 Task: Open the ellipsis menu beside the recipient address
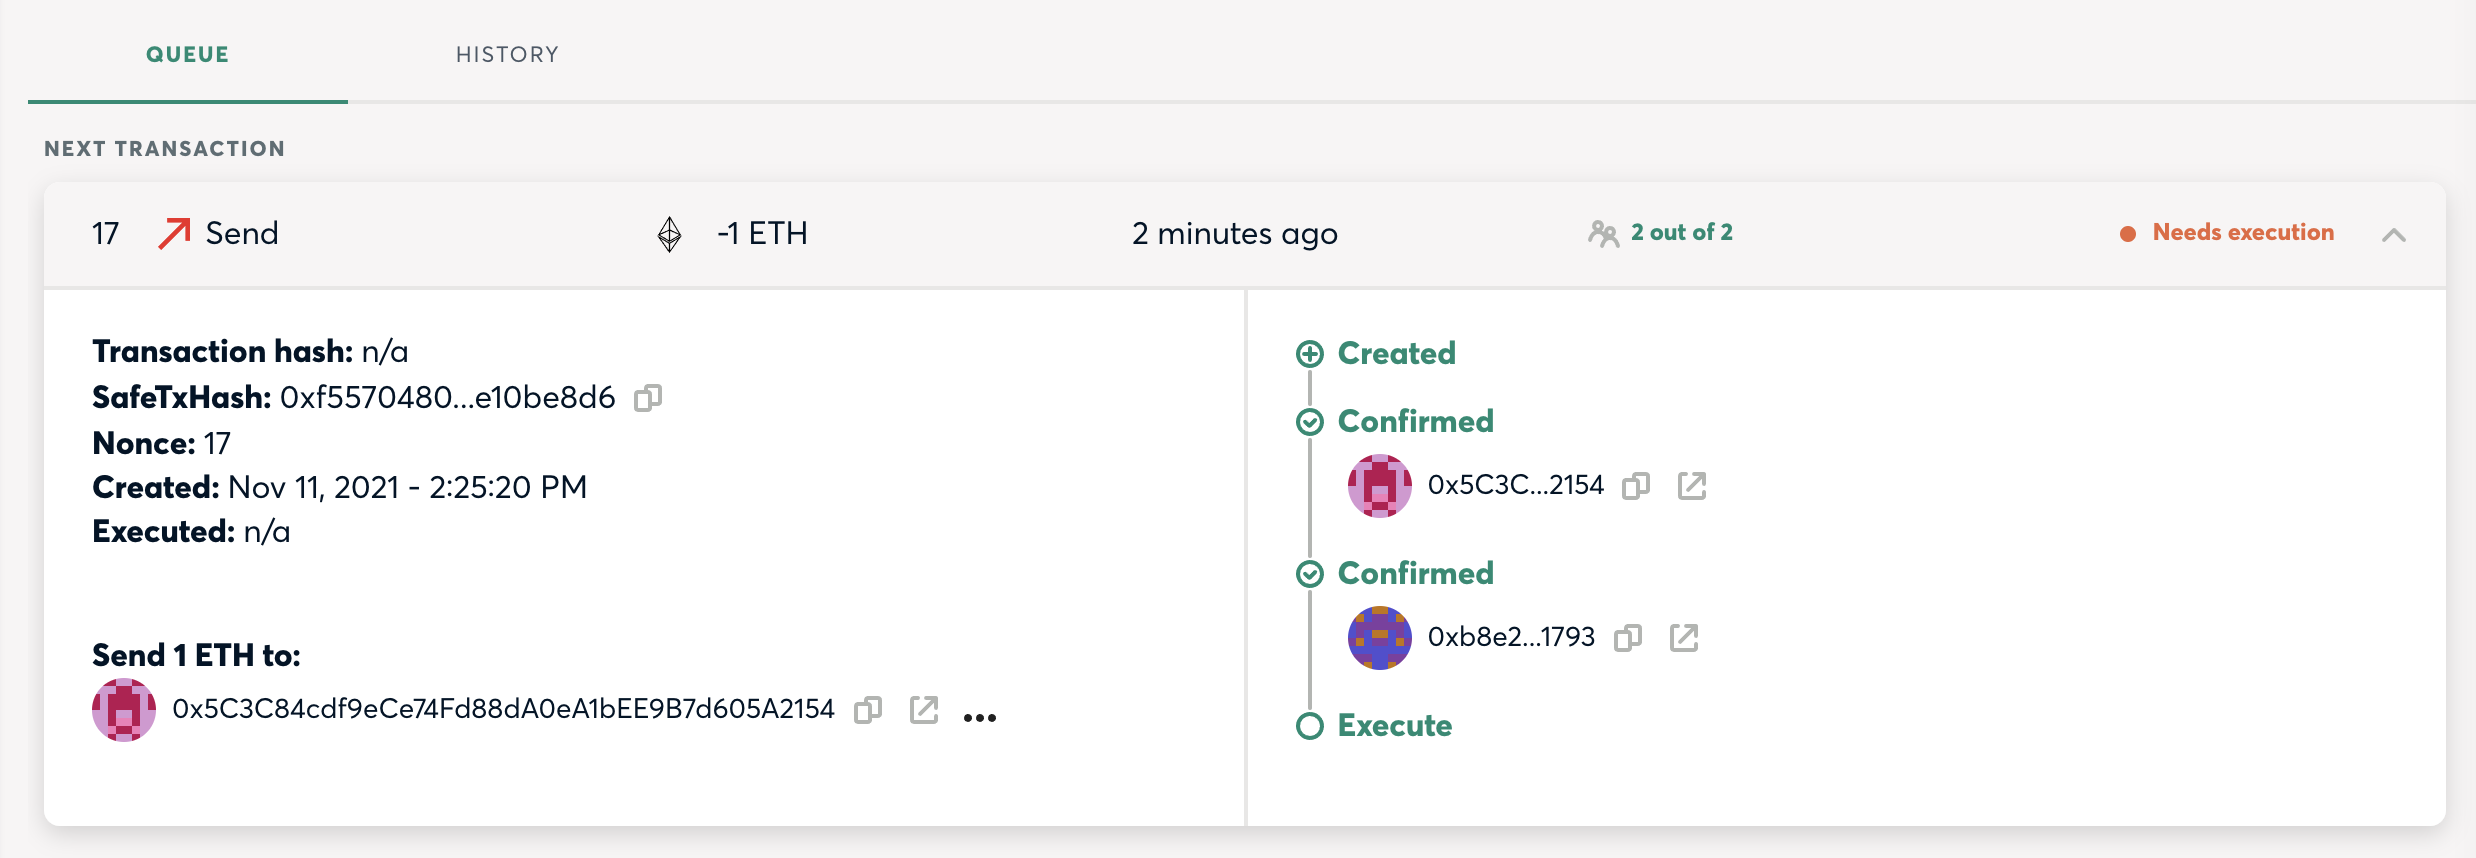point(980,714)
